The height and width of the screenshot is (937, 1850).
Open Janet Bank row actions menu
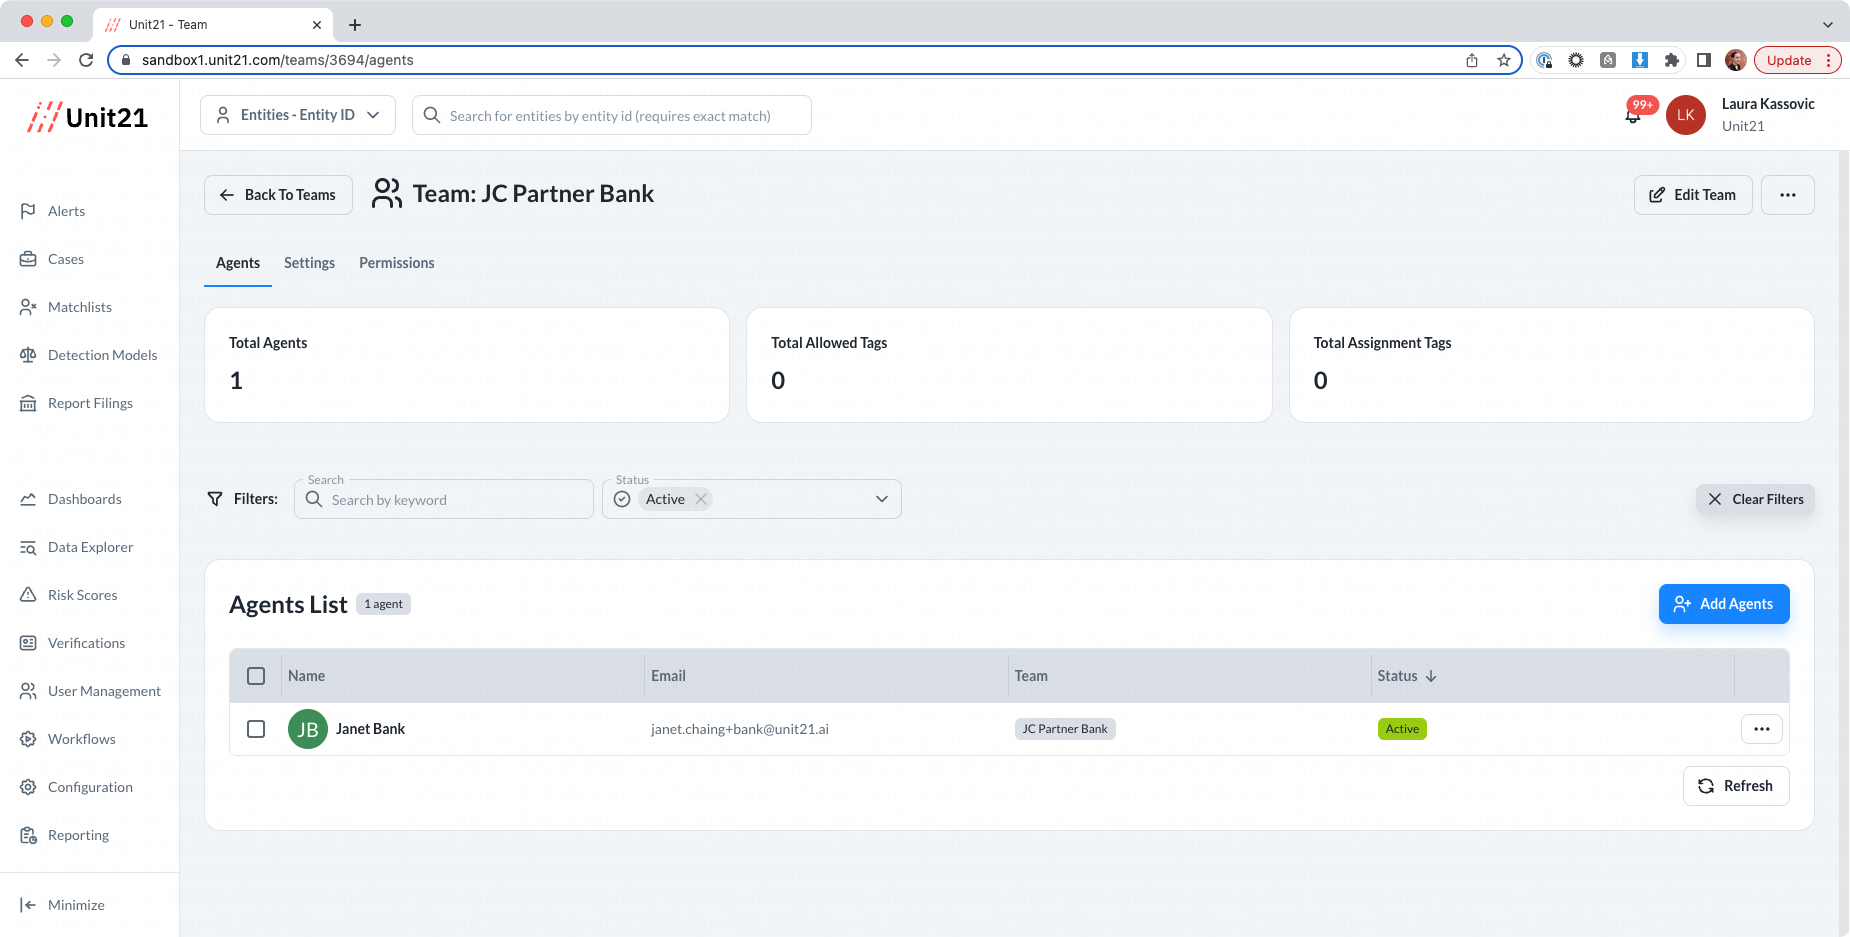pyautogui.click(x=1762, y=729)
